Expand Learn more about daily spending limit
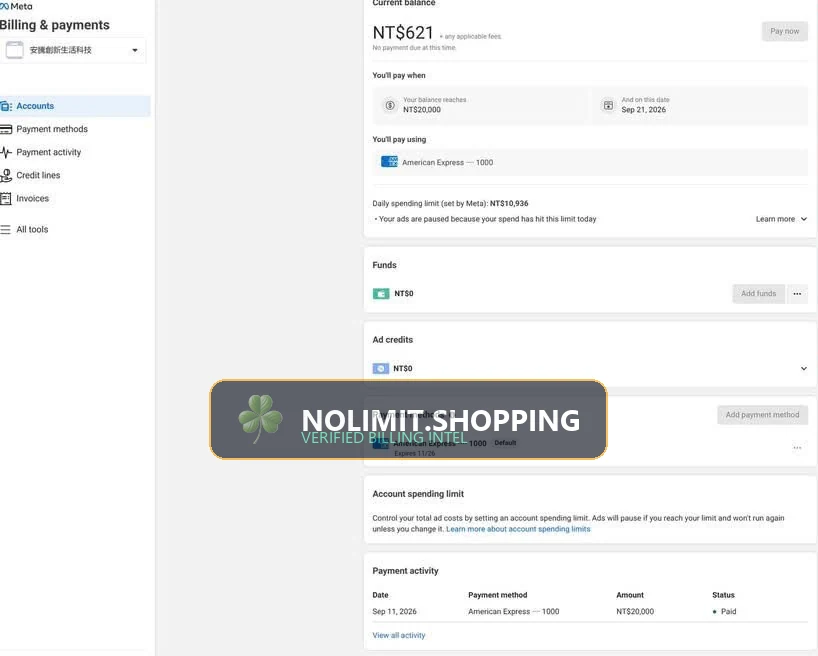The image size is (818, 656). click(x=781, y=219)
